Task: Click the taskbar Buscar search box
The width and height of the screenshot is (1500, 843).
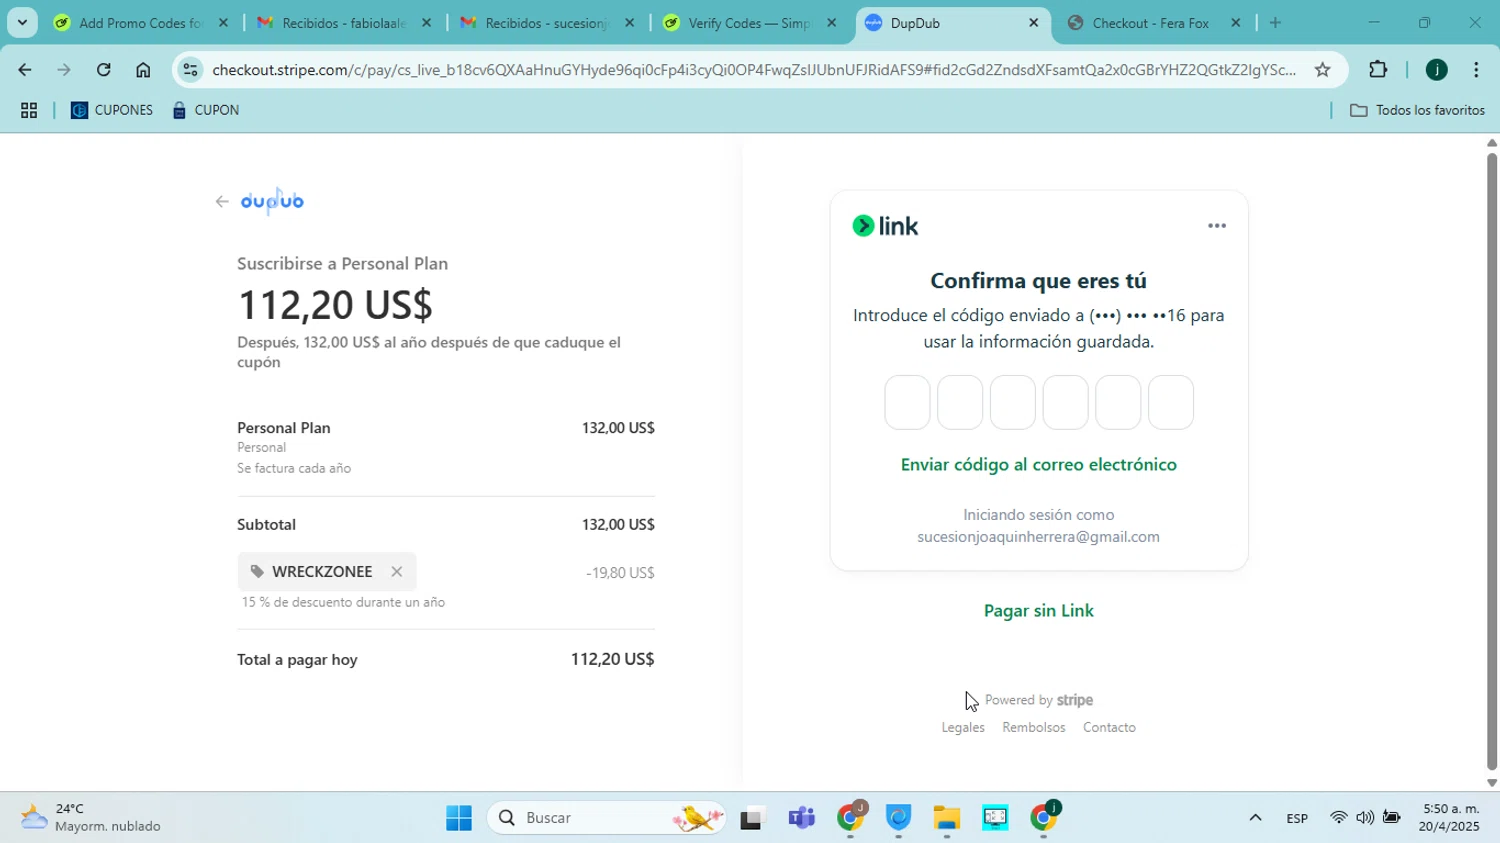Action: [607, 818]
